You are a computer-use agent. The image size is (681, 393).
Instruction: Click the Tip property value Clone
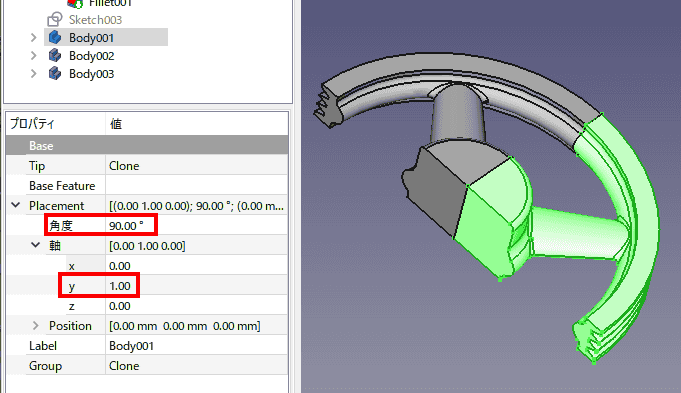197,166
